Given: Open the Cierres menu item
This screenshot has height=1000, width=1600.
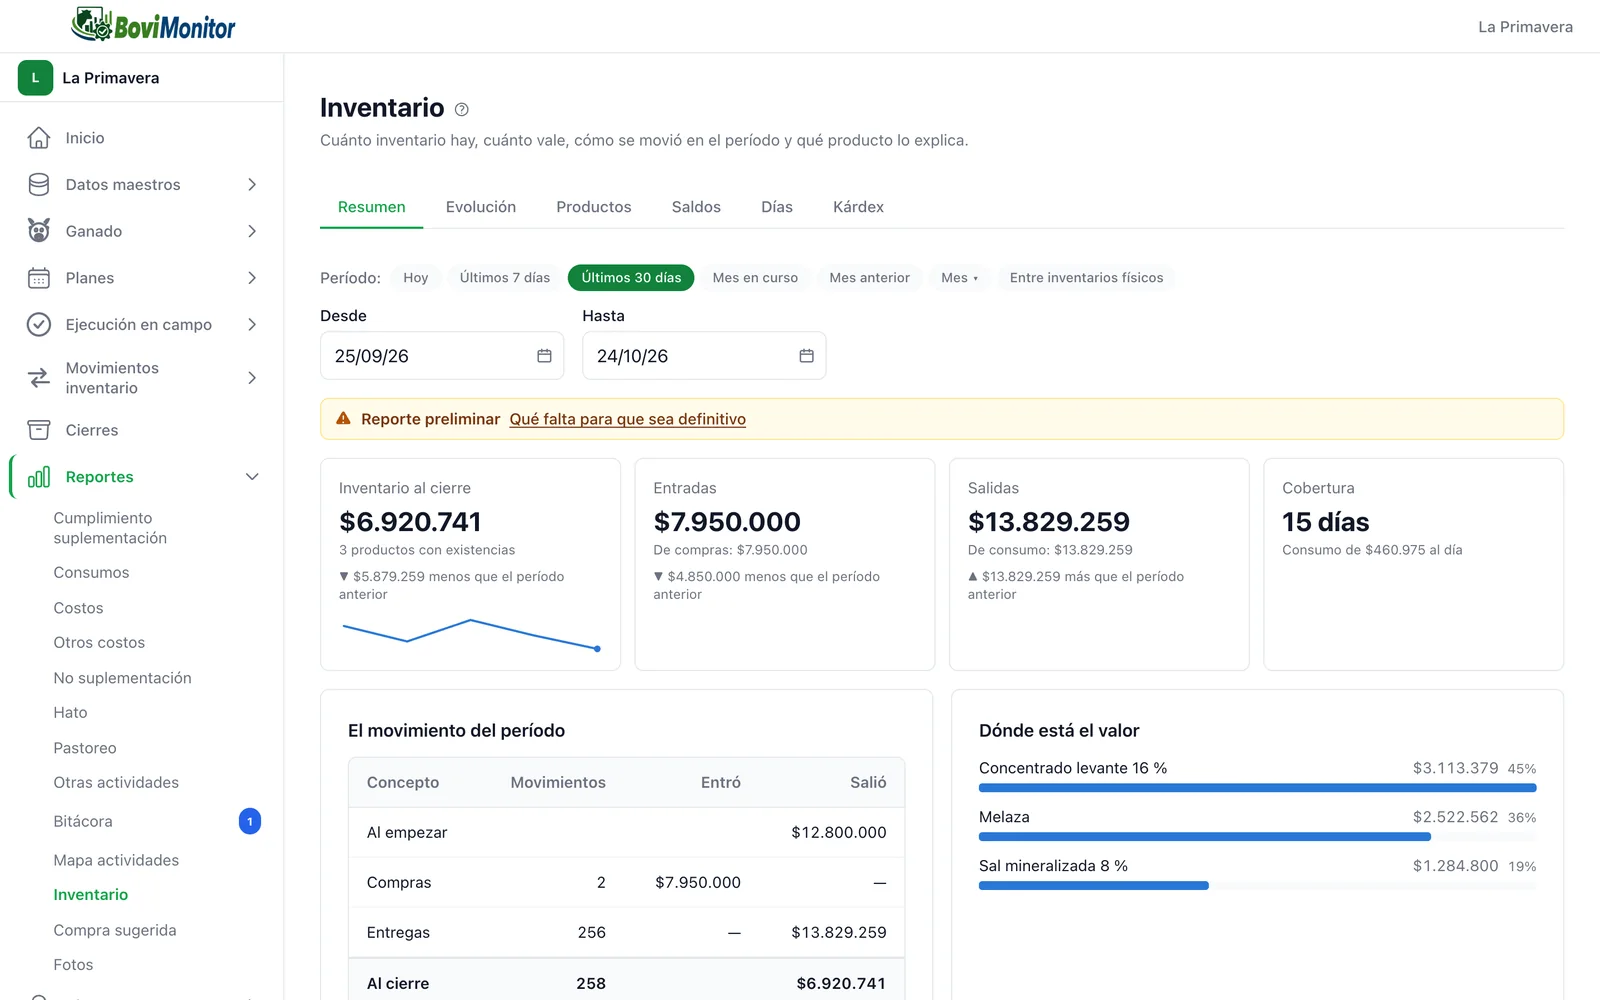Looking at the screenshot, I should click(92, 430).
